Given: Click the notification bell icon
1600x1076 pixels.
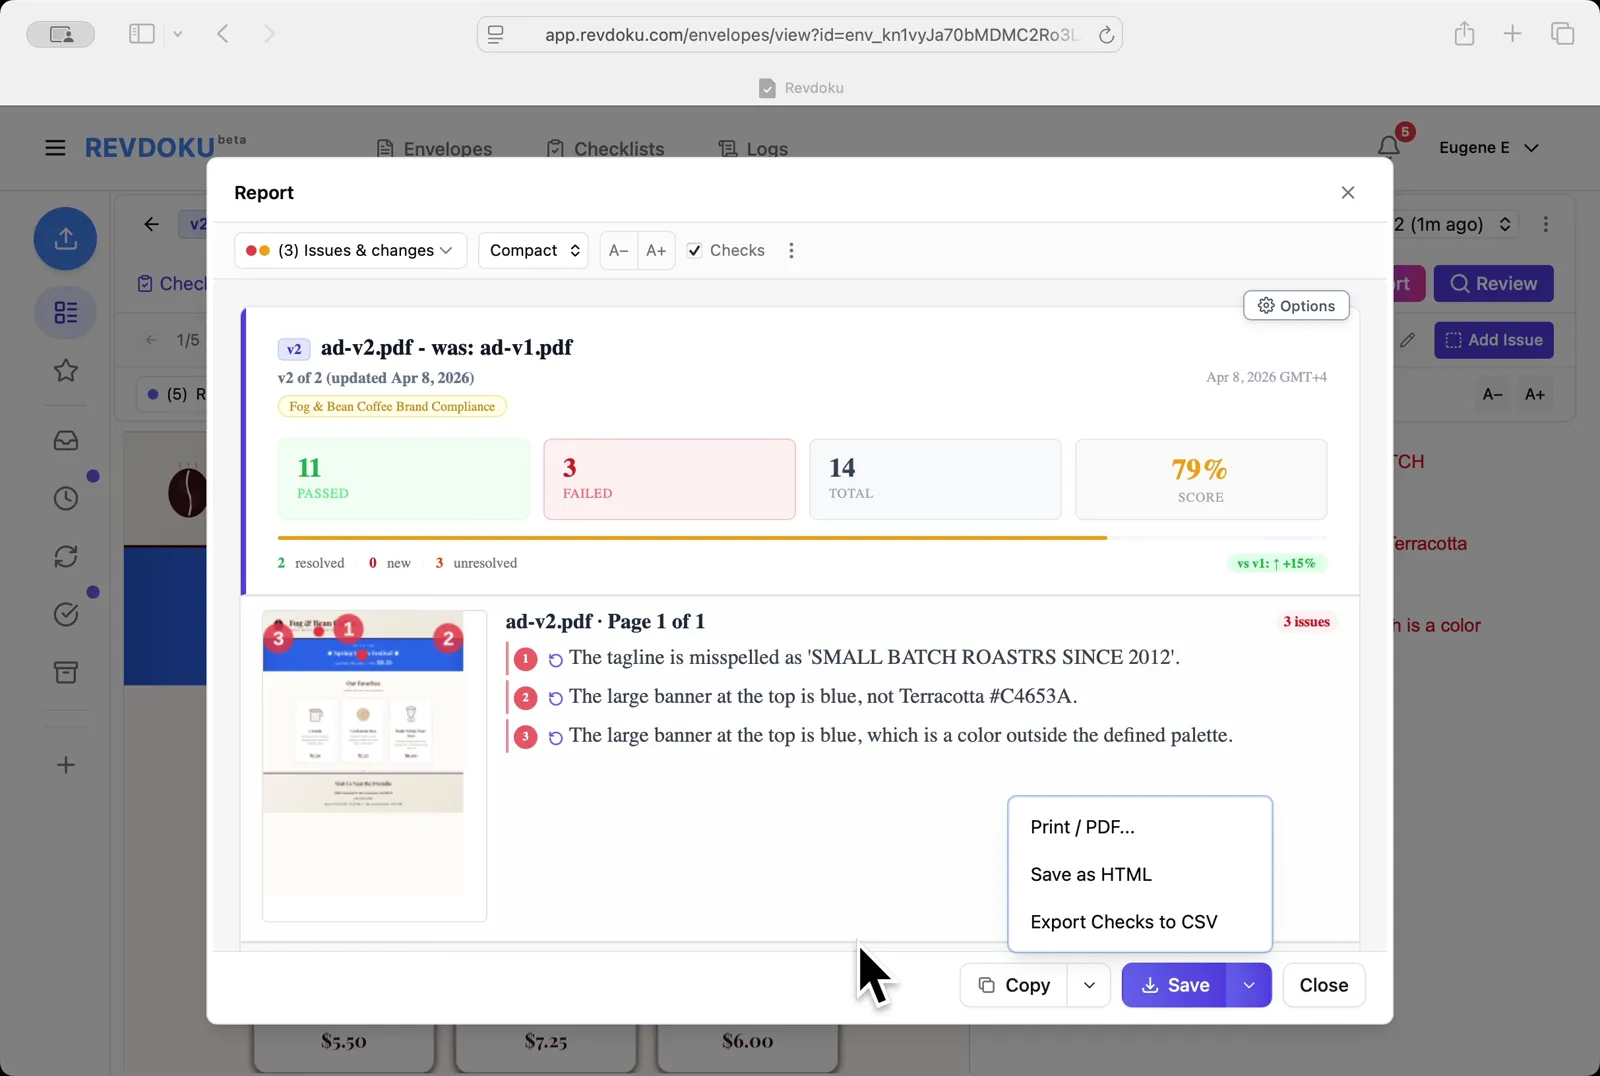Looking at the screenshot, I should (x=1388, y=147).
